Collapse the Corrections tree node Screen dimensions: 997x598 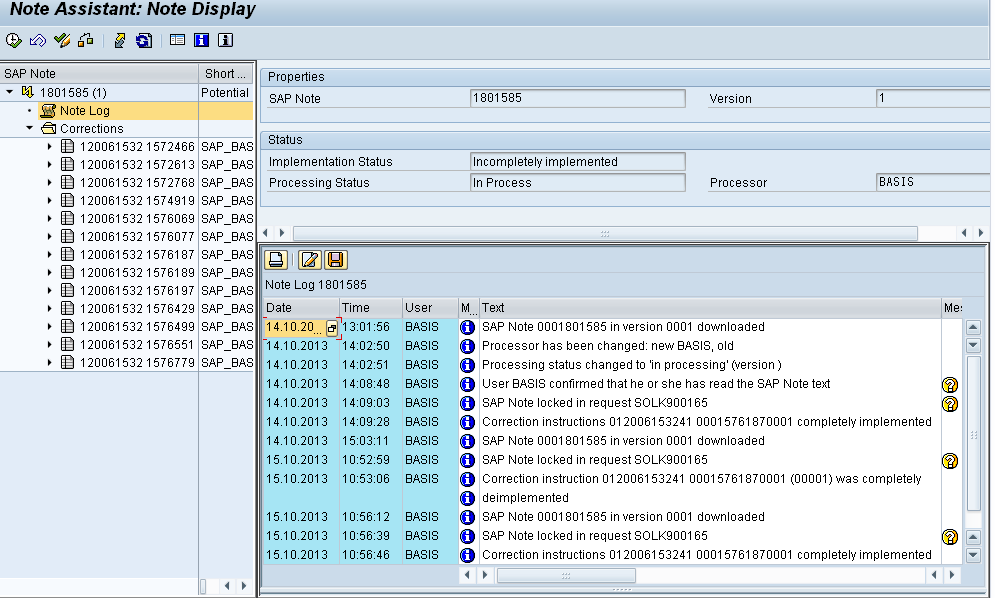coord(29,128)
